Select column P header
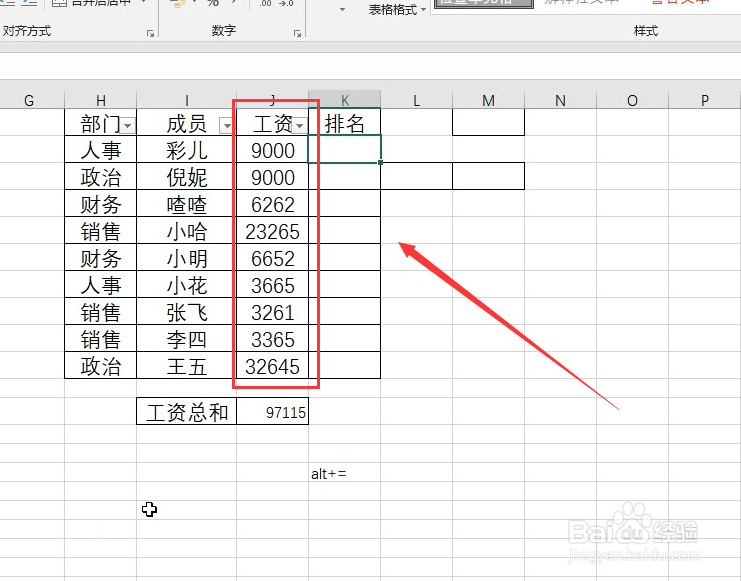The width and height of the screenshot is (741, 581). [705, 100]
